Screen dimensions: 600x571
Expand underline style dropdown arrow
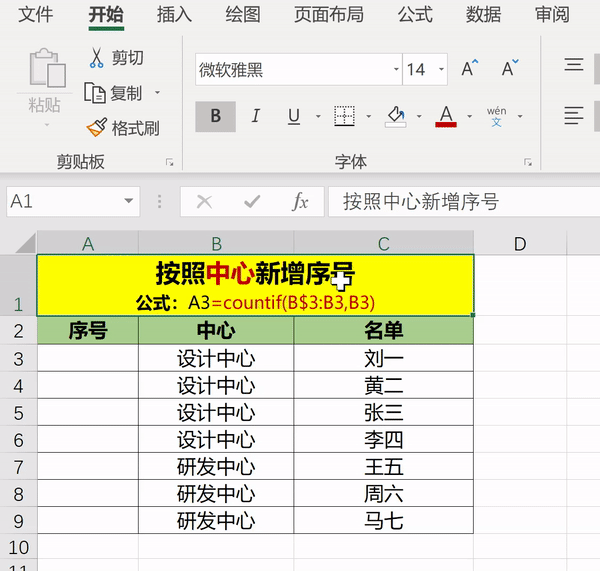point(318,116)
